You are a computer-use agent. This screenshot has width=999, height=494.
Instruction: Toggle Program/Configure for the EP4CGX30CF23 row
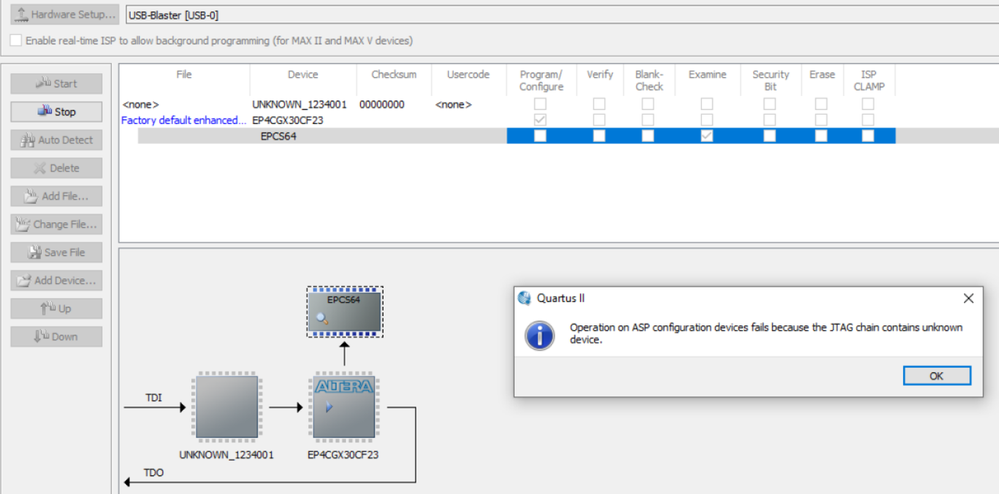pos(540,120)
